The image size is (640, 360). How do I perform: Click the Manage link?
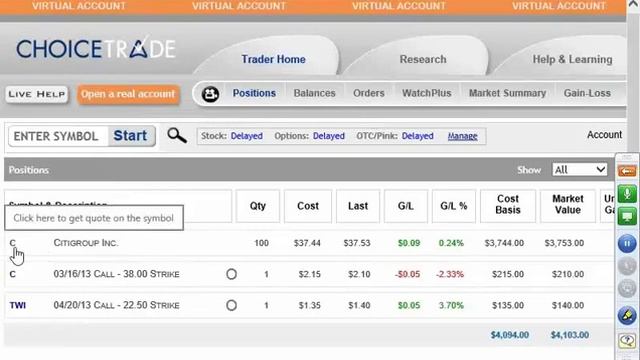coord(462,136)
